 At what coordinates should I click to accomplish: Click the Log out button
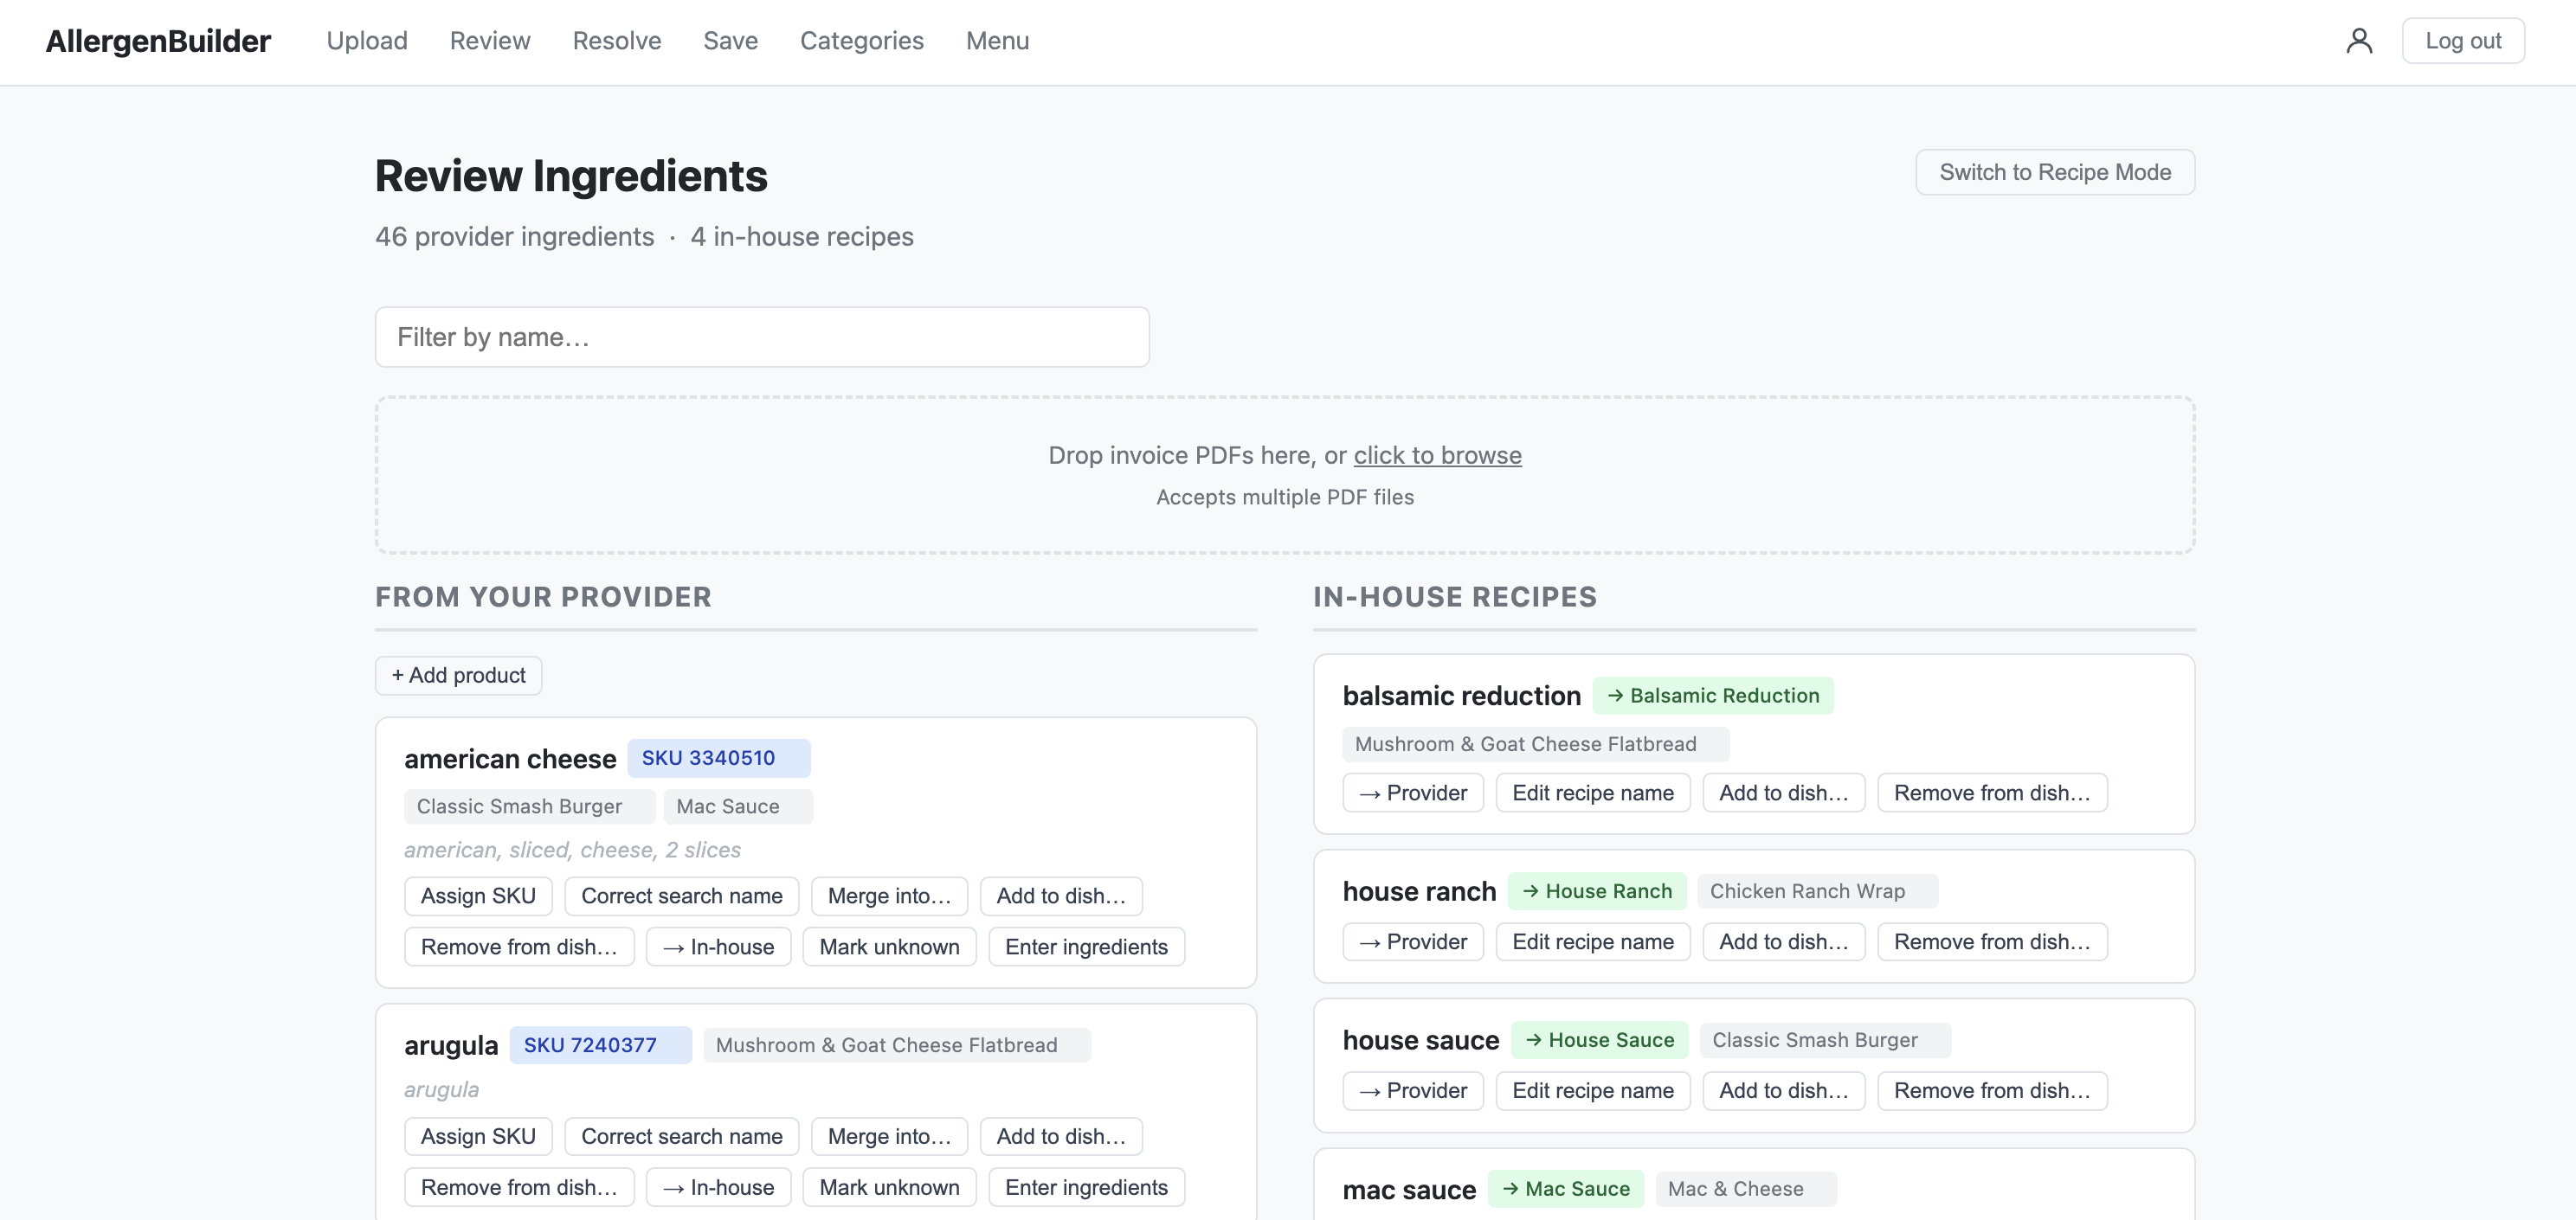point(2463,41)
